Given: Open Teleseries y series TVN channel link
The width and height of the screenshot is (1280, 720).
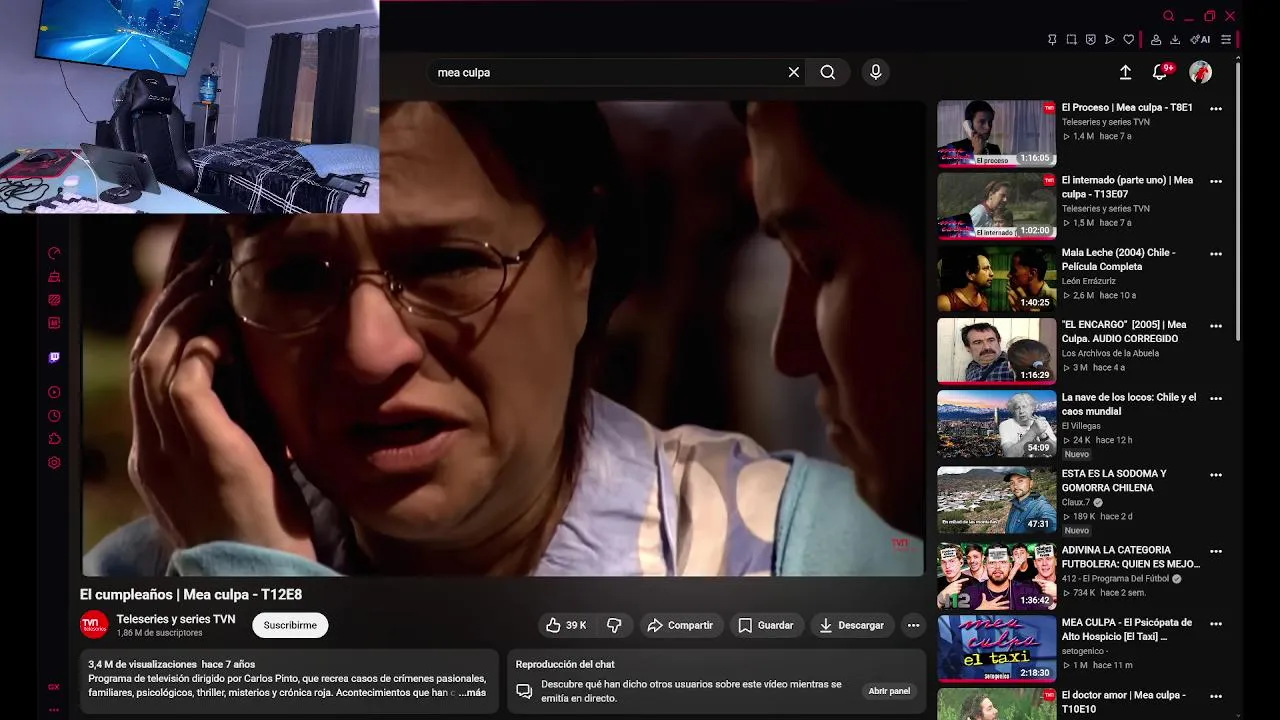Looking at the screenshot, I should (x=176, y=619).
